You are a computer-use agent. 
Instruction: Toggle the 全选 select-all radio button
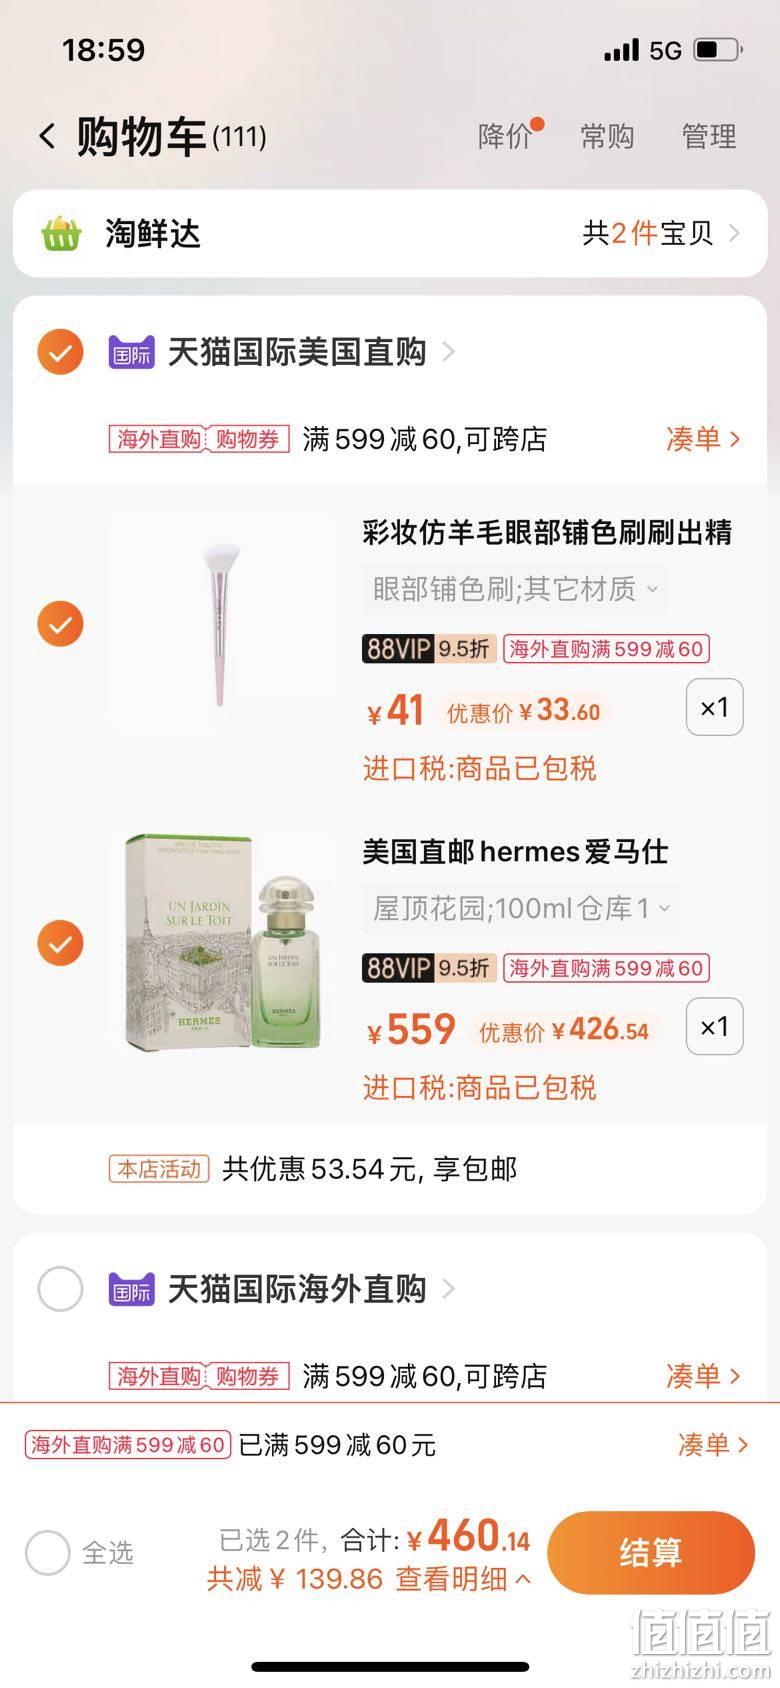[48, 1553]
